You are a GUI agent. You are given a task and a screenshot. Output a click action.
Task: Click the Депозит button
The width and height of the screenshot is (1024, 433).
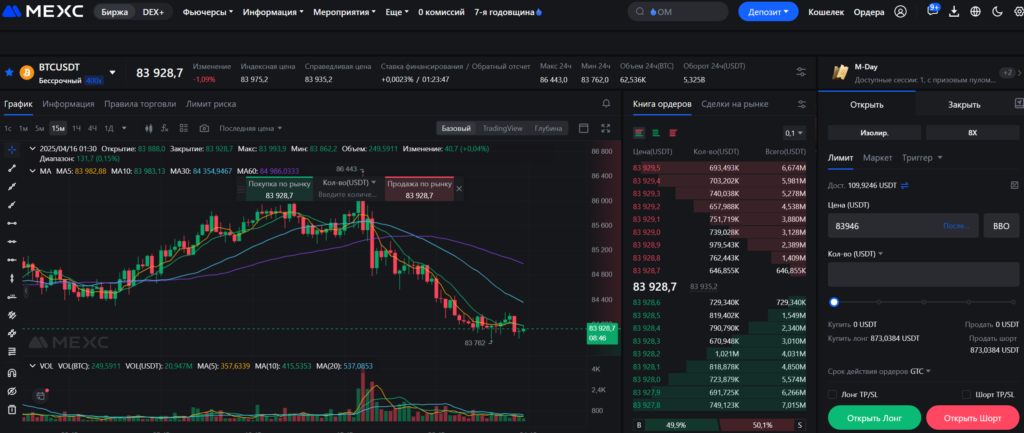coord(768,12)
